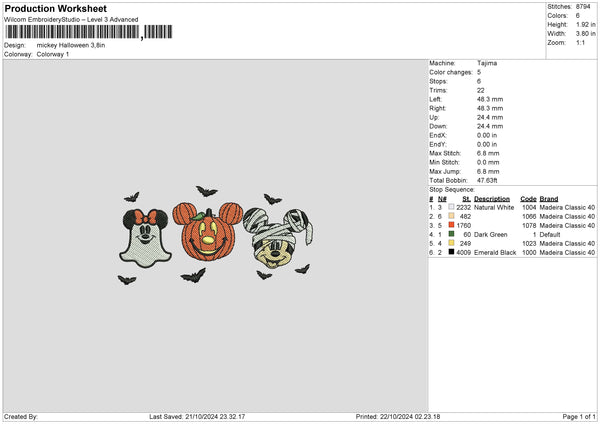Select the Width value '3.80 in'

585,34
